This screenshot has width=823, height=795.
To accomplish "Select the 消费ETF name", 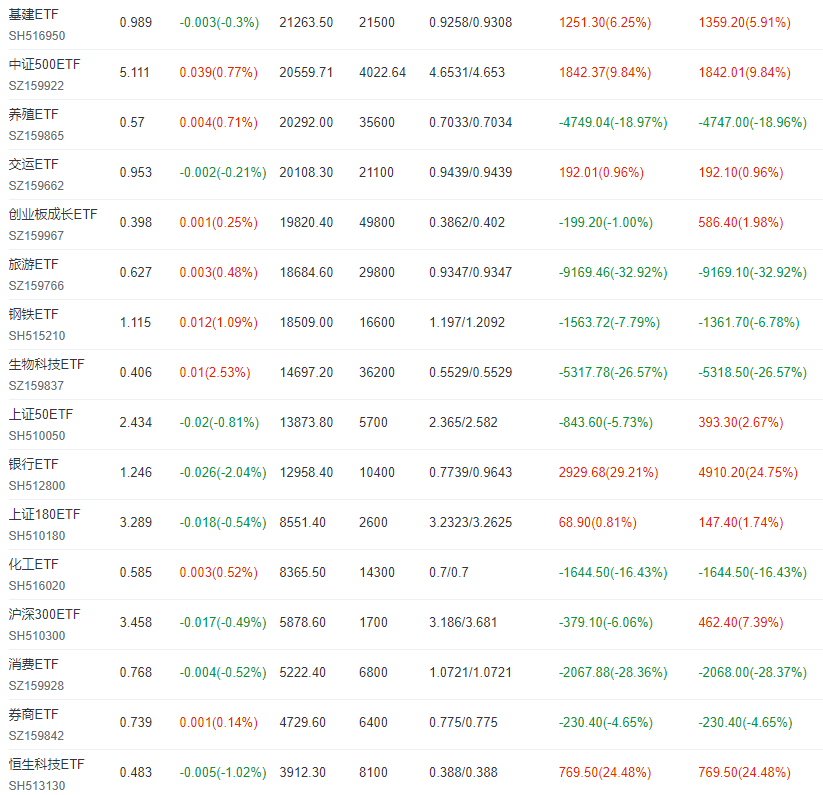I will pos(34,664).
